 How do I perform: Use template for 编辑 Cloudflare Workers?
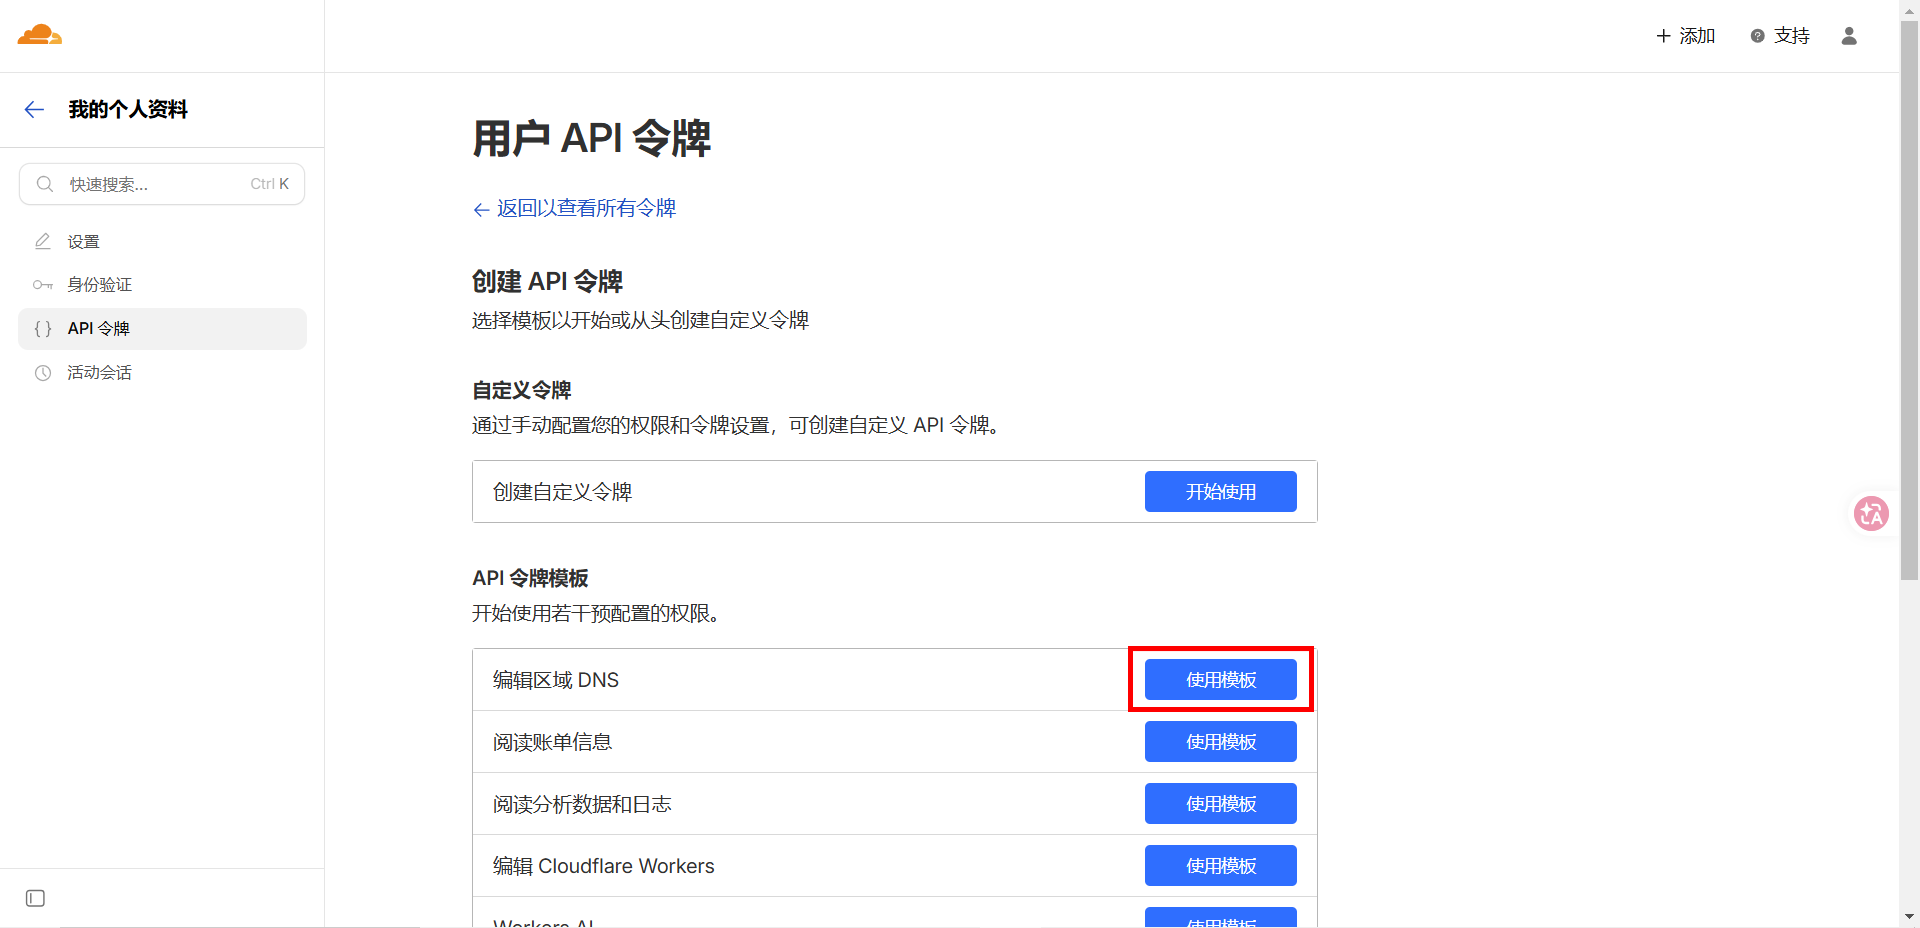[x=1221, y=866]
